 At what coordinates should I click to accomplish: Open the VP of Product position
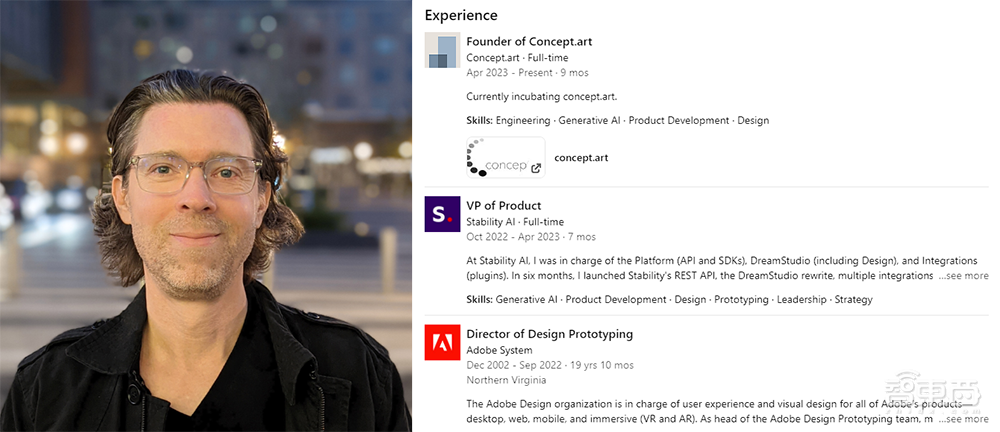pos(503,206)
